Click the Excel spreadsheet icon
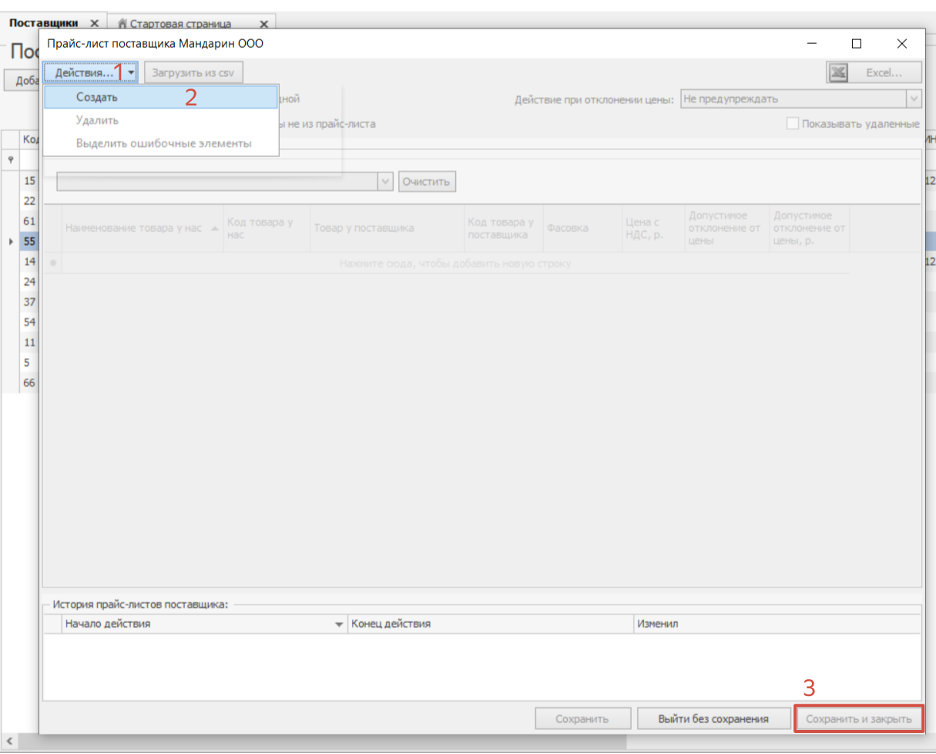Image resolution: width=936 pixels, height=754 pixels. tap(839, 73)
